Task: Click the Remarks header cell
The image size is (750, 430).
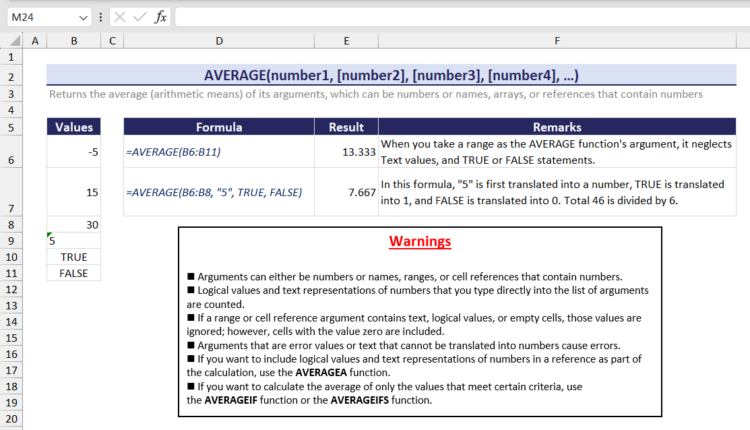Action: (x=557, y=127)
